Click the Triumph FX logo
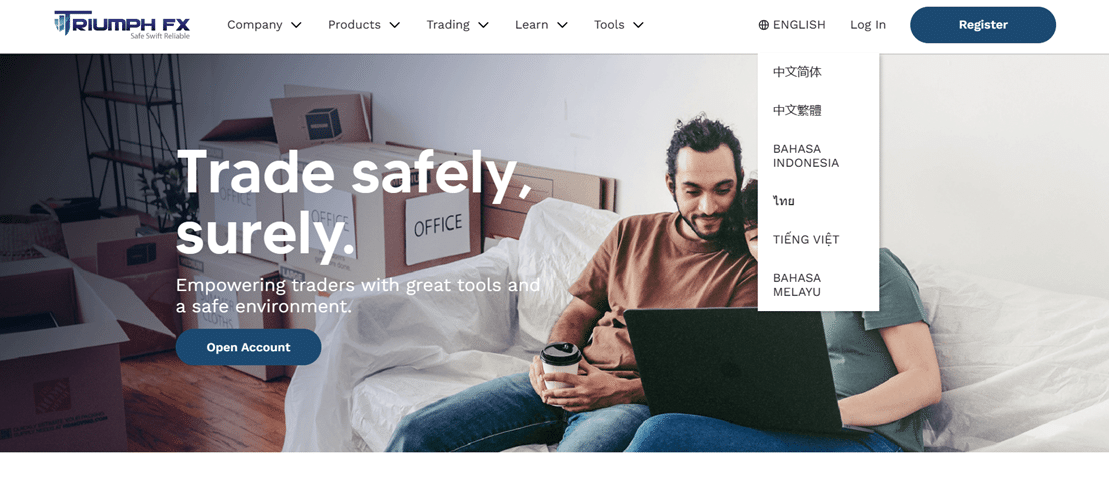 122,24
